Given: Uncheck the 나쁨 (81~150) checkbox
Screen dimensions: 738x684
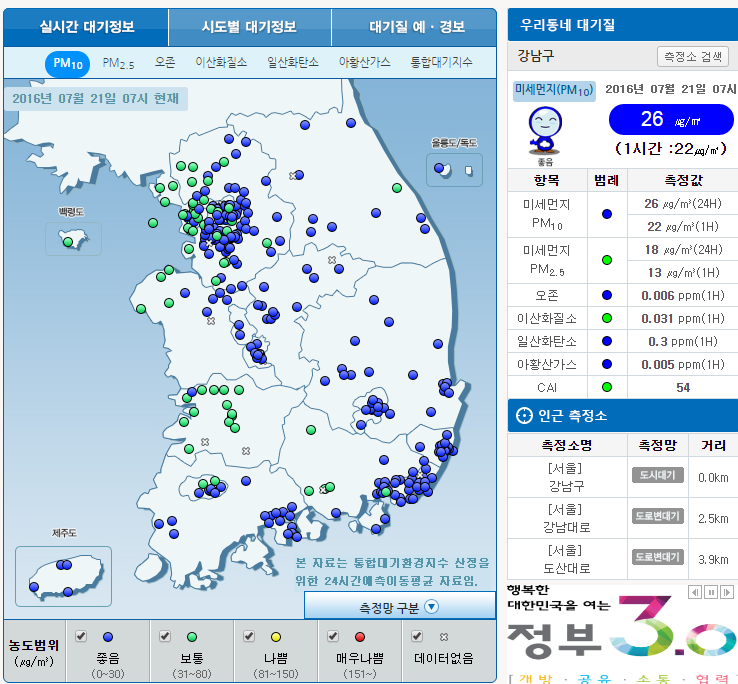Looking at the screenshot, I should point(249,636).
